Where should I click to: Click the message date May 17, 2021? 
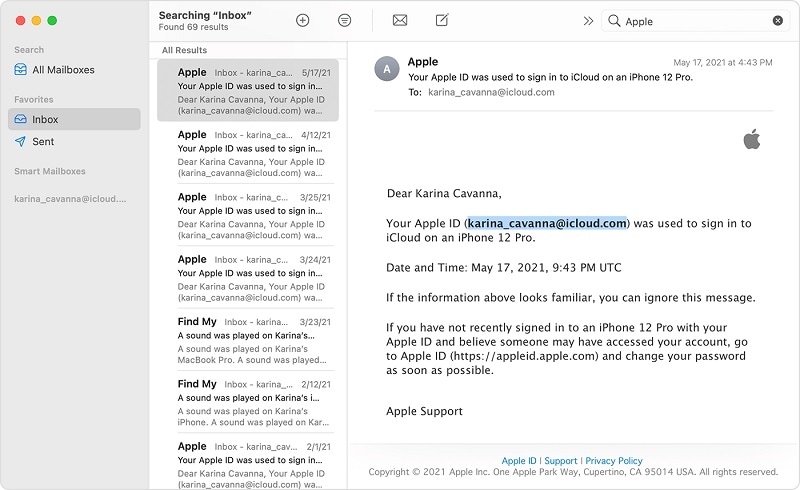click(722, 62)
